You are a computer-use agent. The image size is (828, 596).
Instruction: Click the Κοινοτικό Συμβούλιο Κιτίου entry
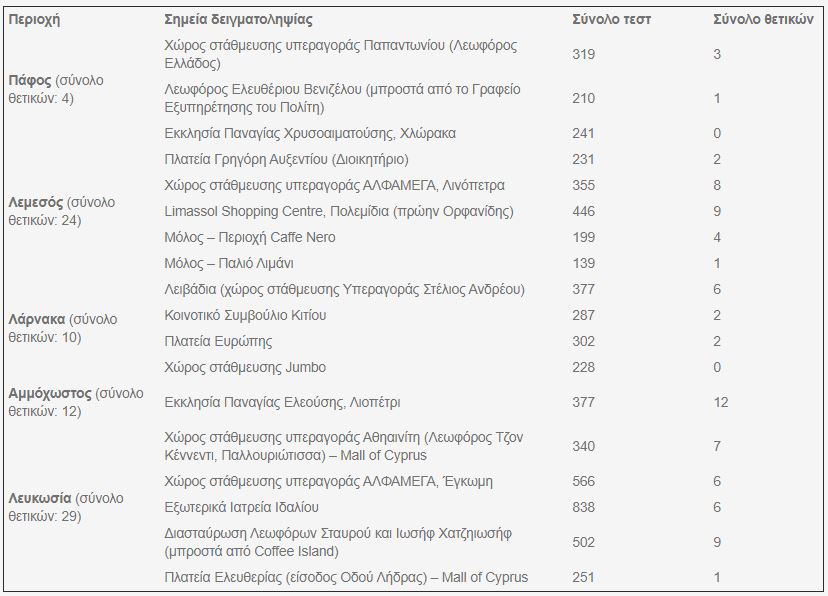[245, 315]
